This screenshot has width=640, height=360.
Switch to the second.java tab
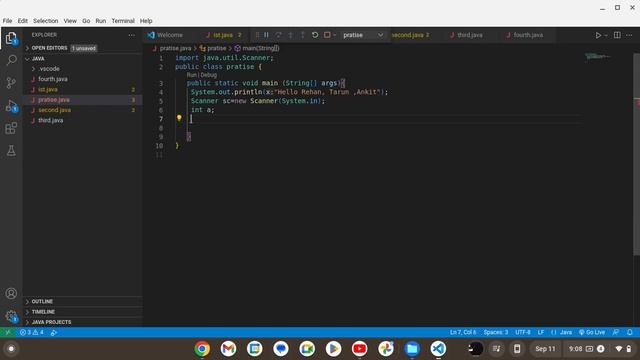click(x=411, y=35)
